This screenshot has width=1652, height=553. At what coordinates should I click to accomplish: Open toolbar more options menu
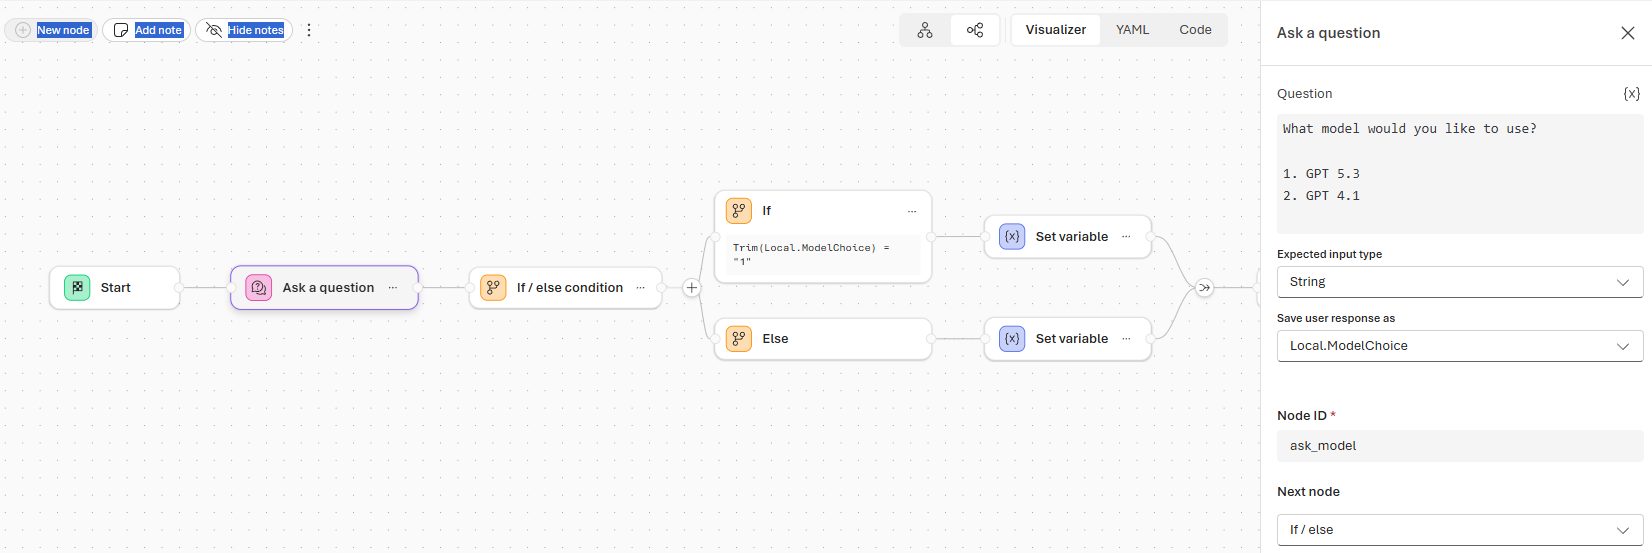pos(309,30)
